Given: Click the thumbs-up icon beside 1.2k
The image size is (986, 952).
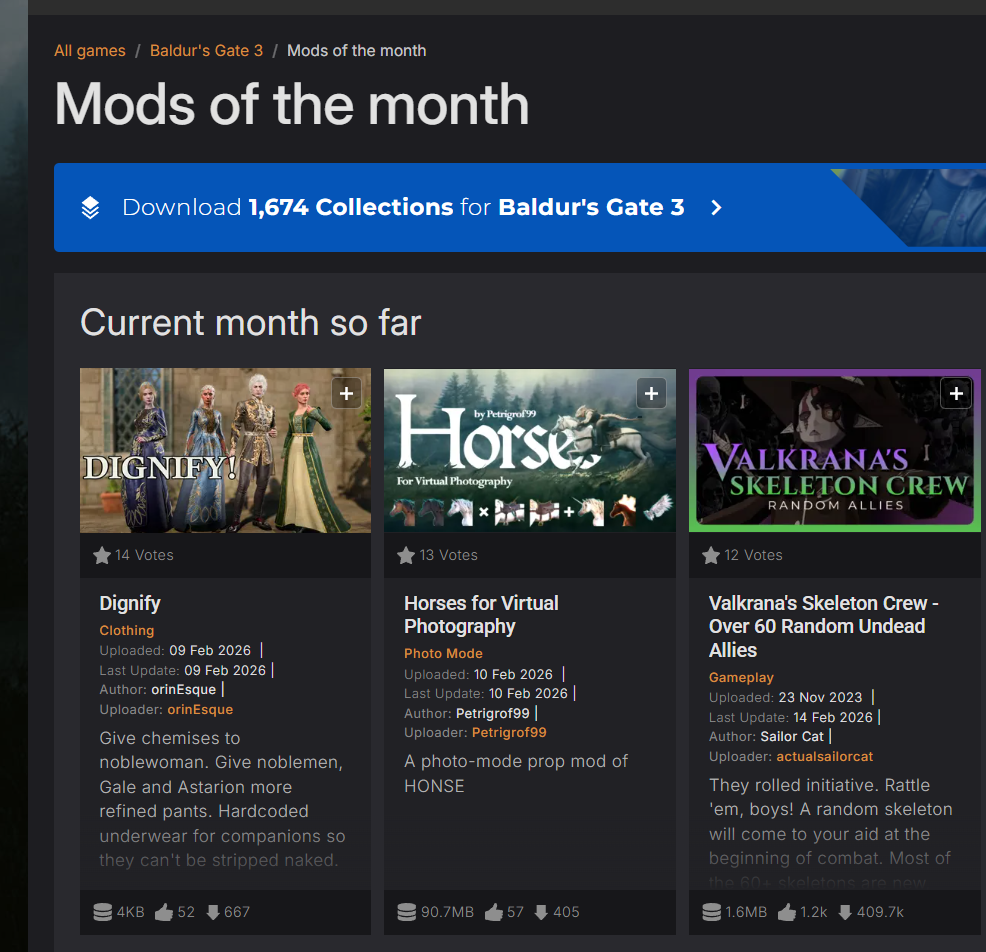Looking at the screenshot, I should [787, 912].
